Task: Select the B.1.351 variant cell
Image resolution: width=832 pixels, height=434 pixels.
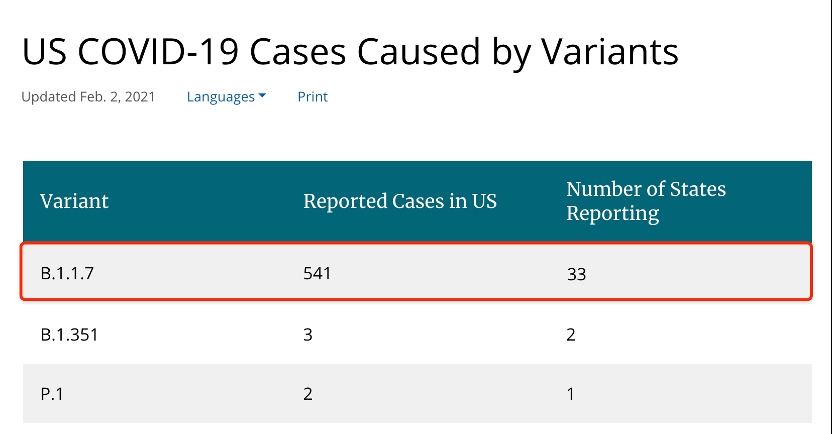Action: pos(70,334)
